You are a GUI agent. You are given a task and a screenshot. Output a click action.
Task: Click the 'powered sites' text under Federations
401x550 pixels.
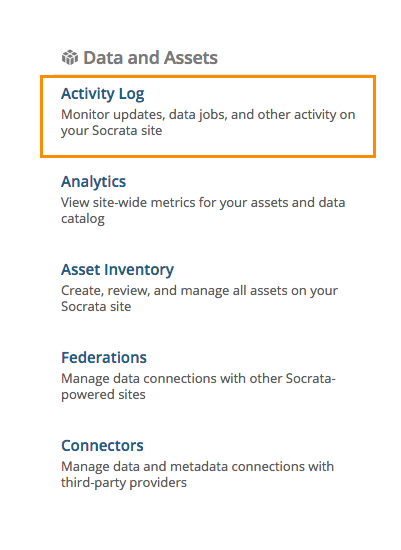click(x=103, y=395)
